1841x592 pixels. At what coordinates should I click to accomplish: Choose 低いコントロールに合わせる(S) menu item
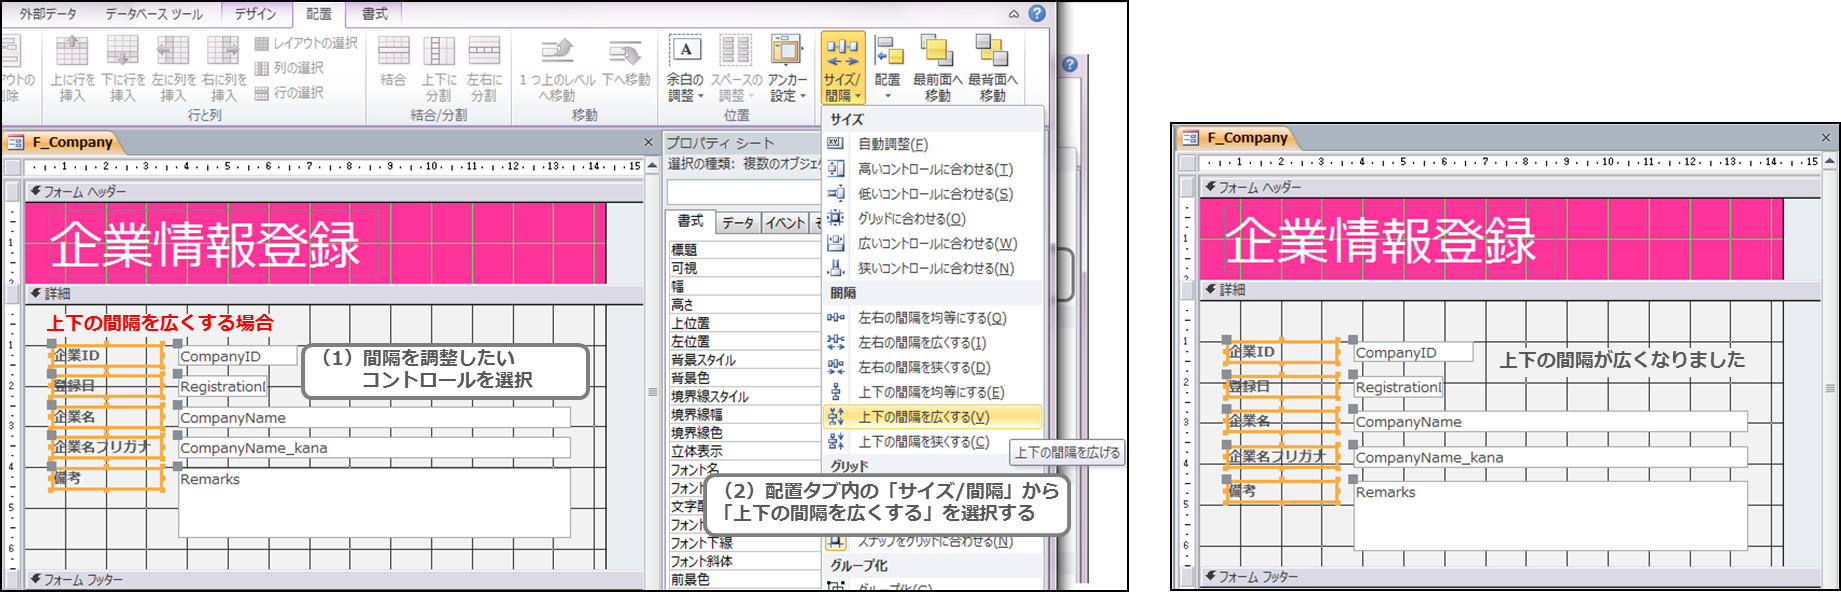933,194
